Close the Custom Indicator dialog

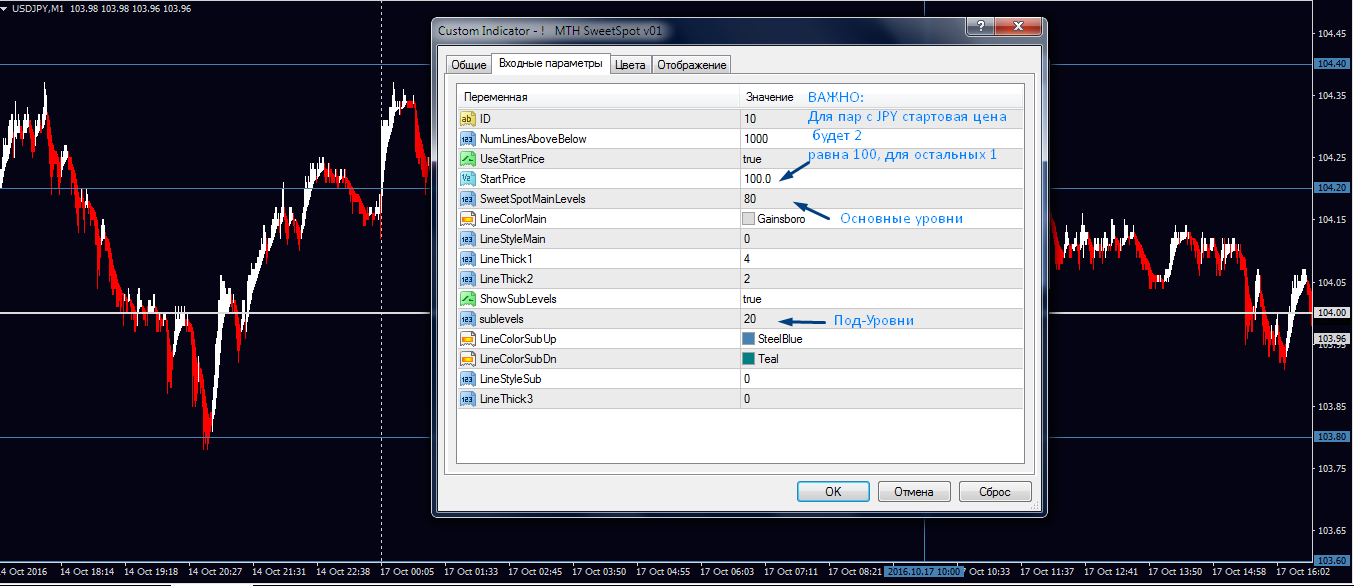(1018, 27)
